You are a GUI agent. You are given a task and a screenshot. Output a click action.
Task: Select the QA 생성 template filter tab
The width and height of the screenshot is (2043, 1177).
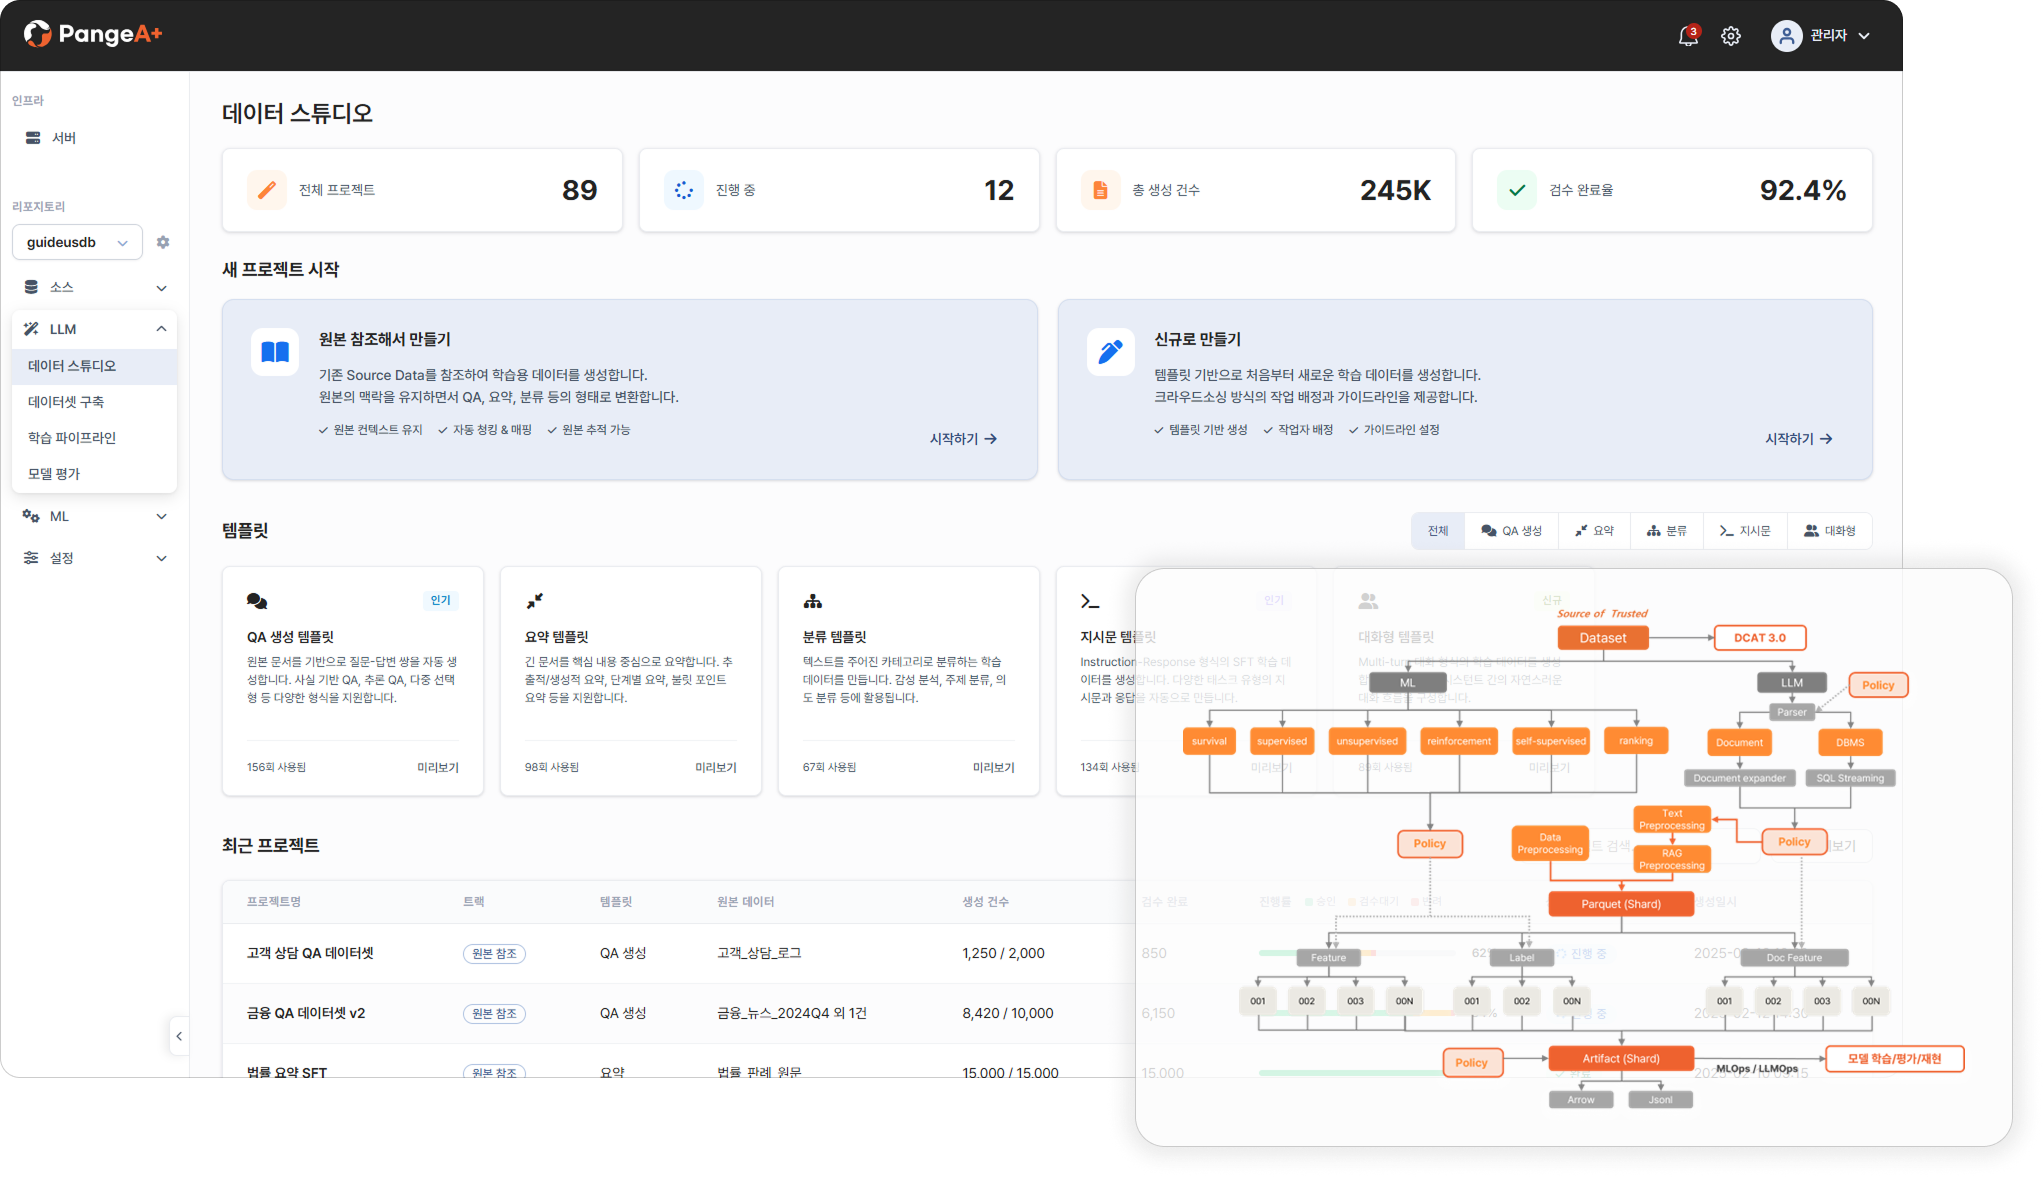point(1511,531)
